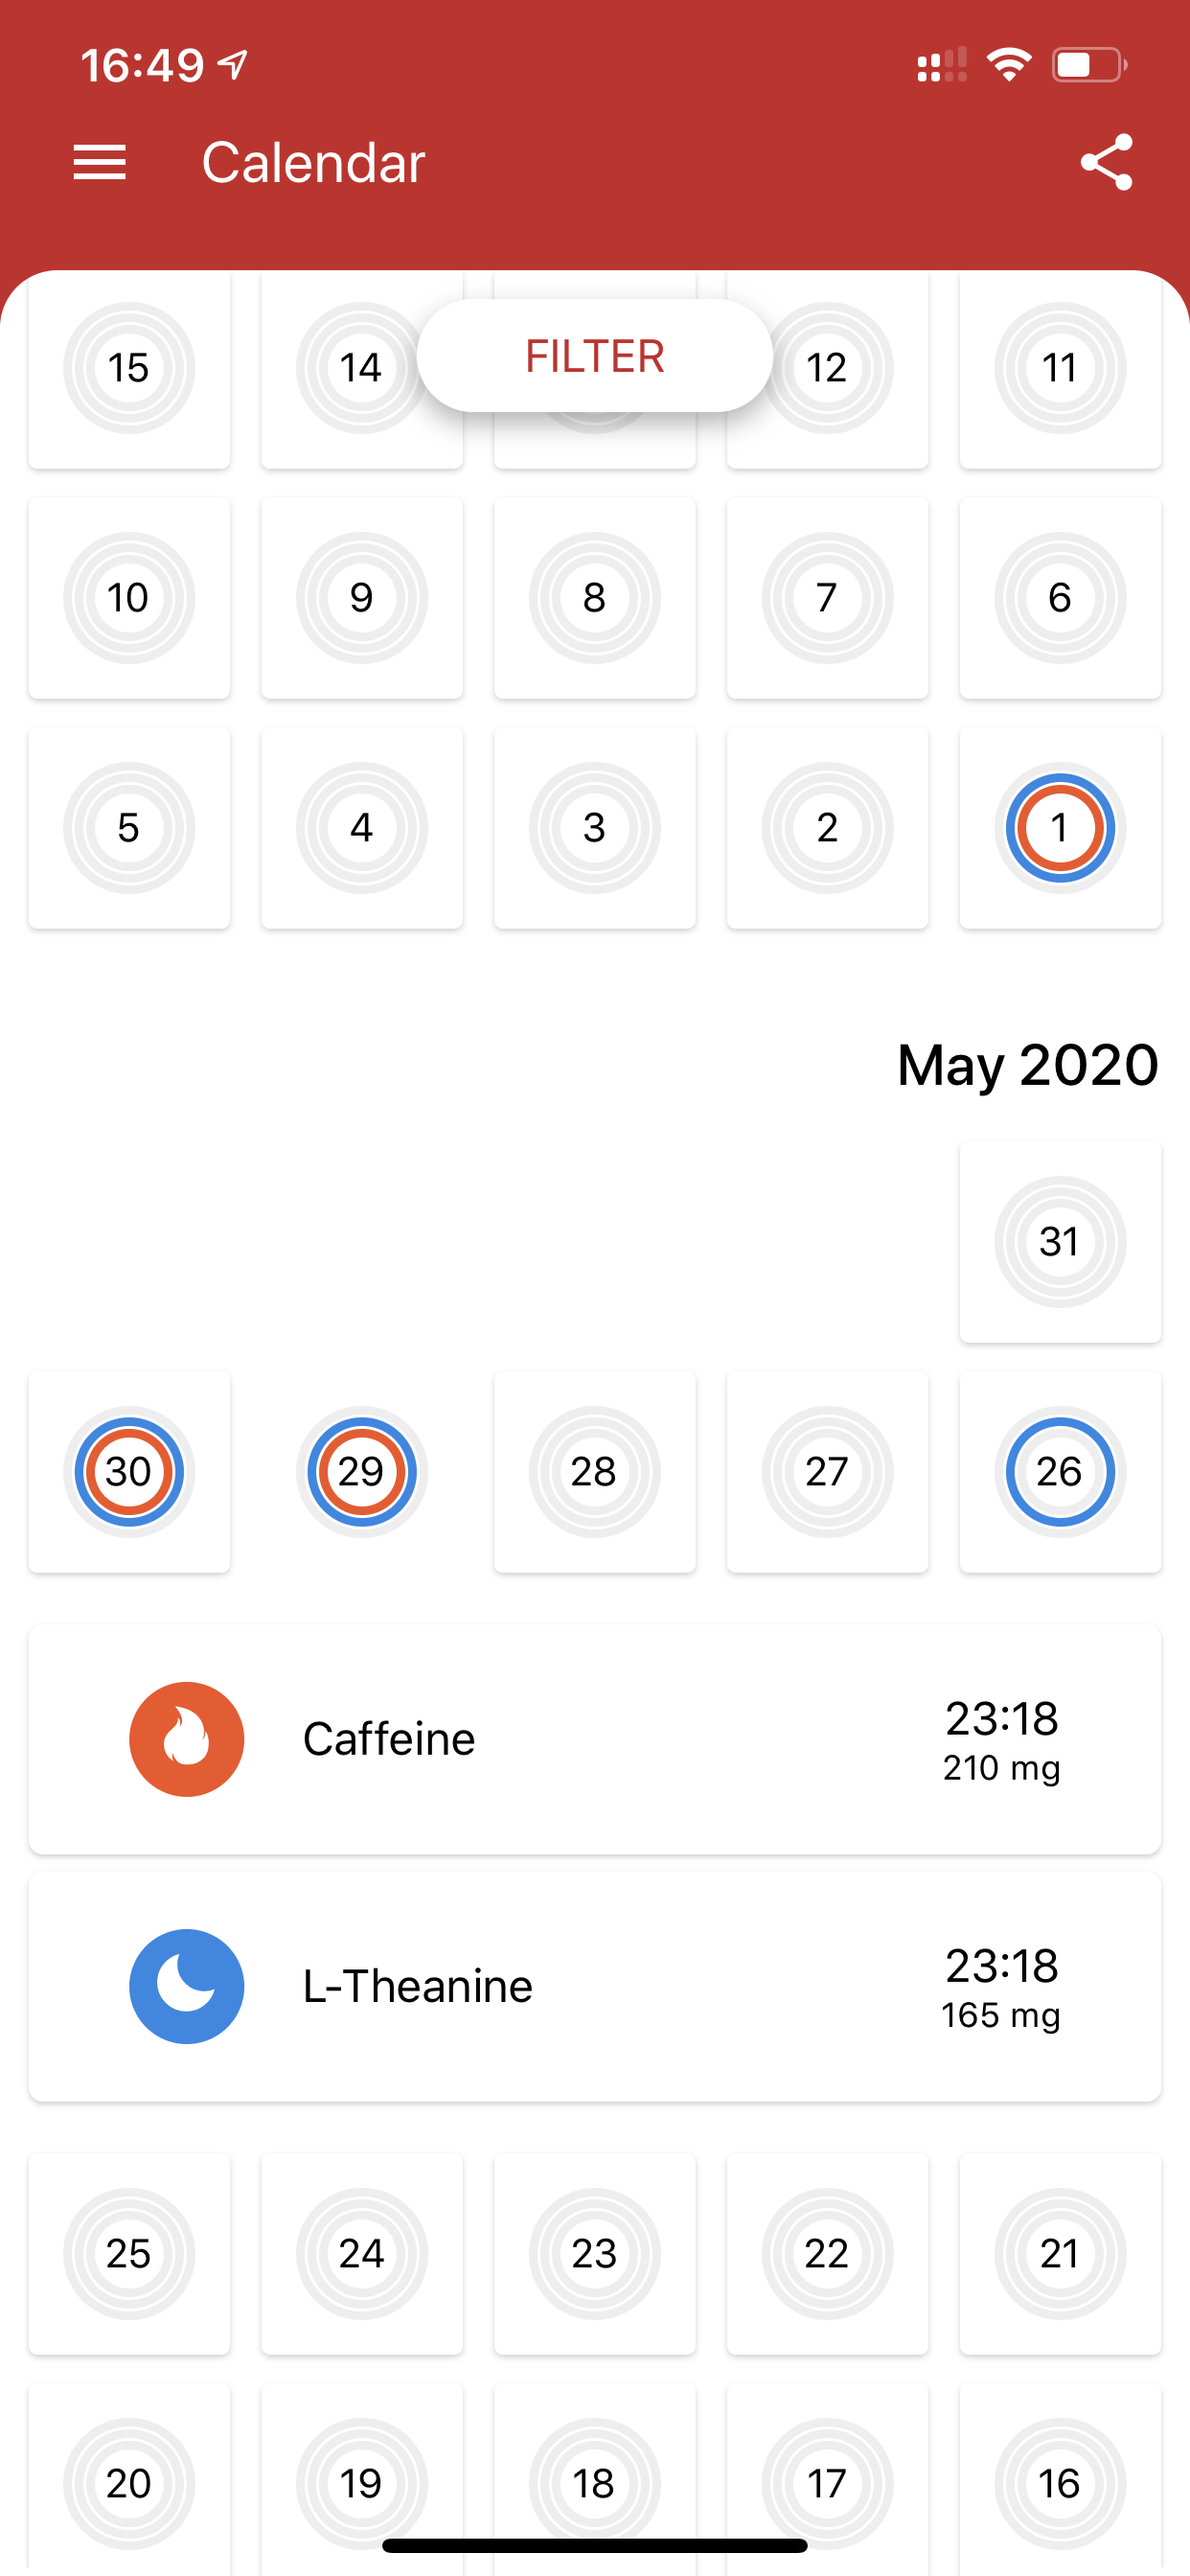
Task: Tap the blue L-Theanine moon icon
Action: tap(187, 1986)
